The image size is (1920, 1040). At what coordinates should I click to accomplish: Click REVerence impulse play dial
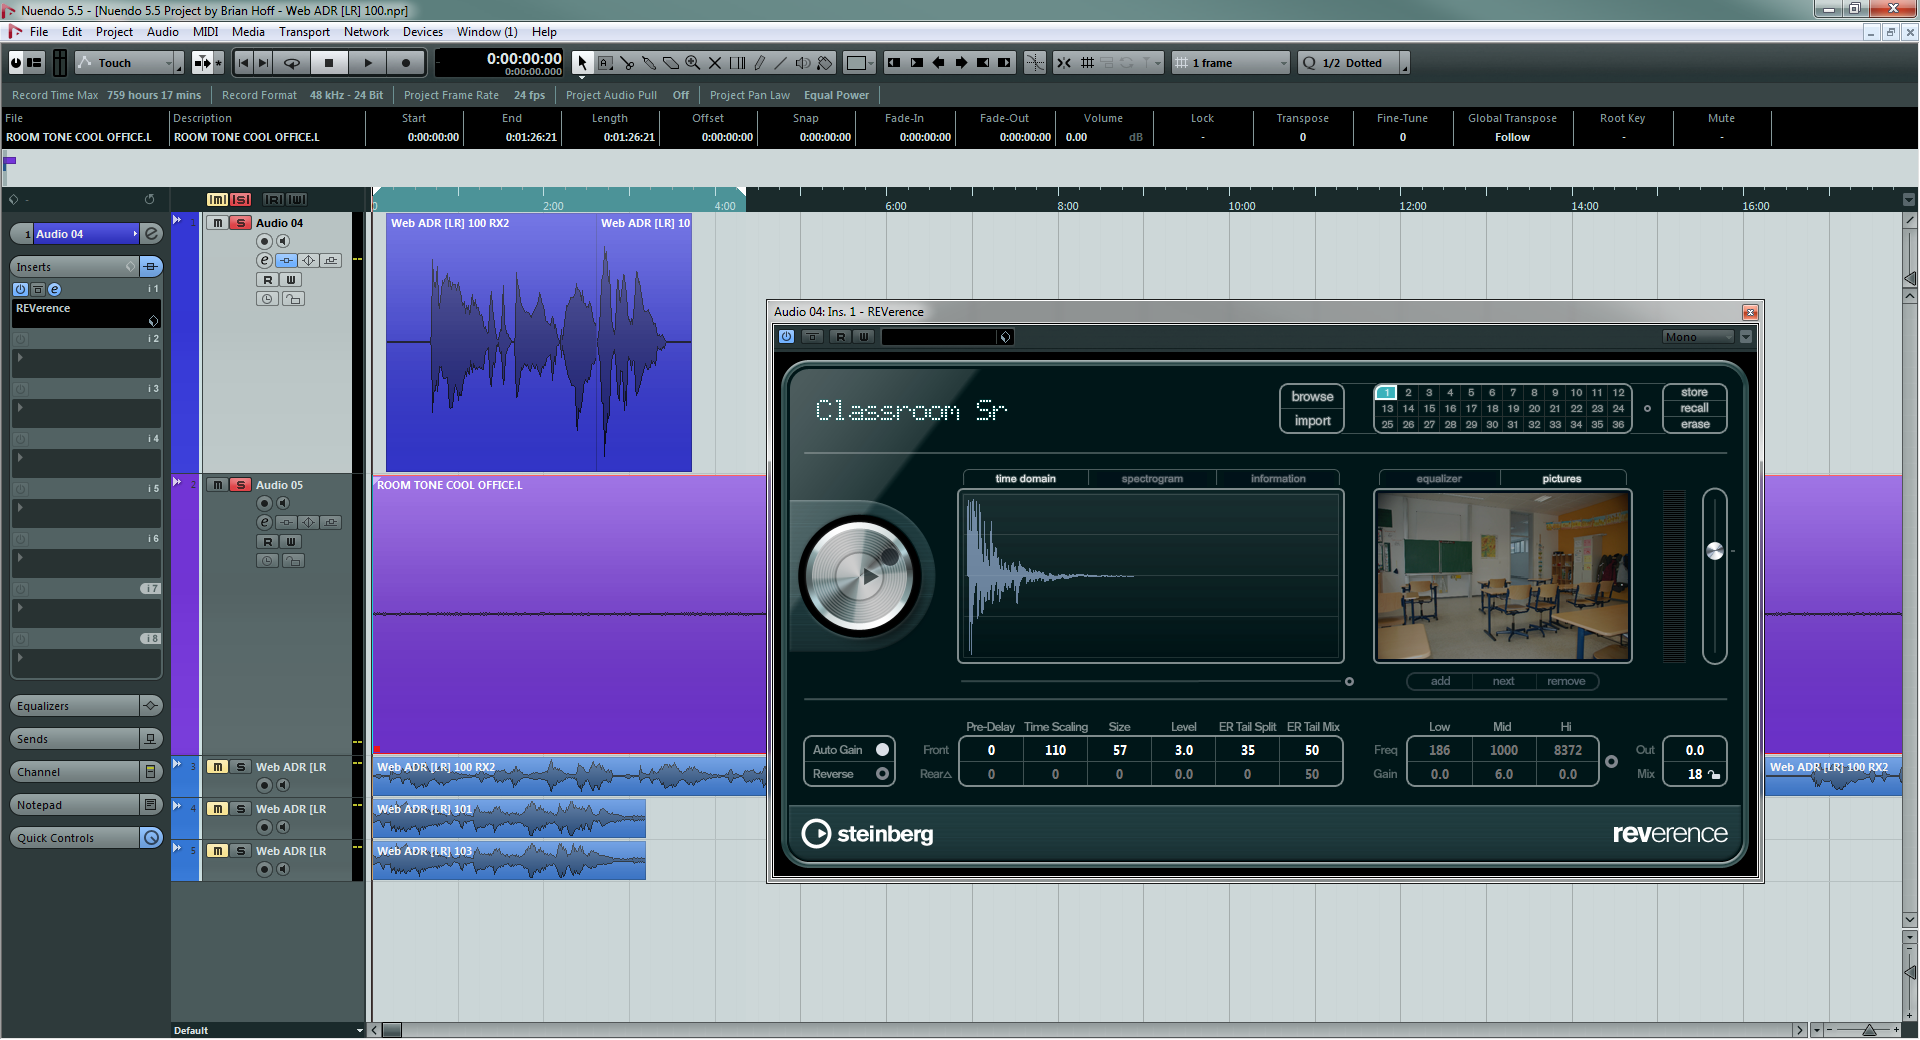pyautogui.click(x=860, y=576)
